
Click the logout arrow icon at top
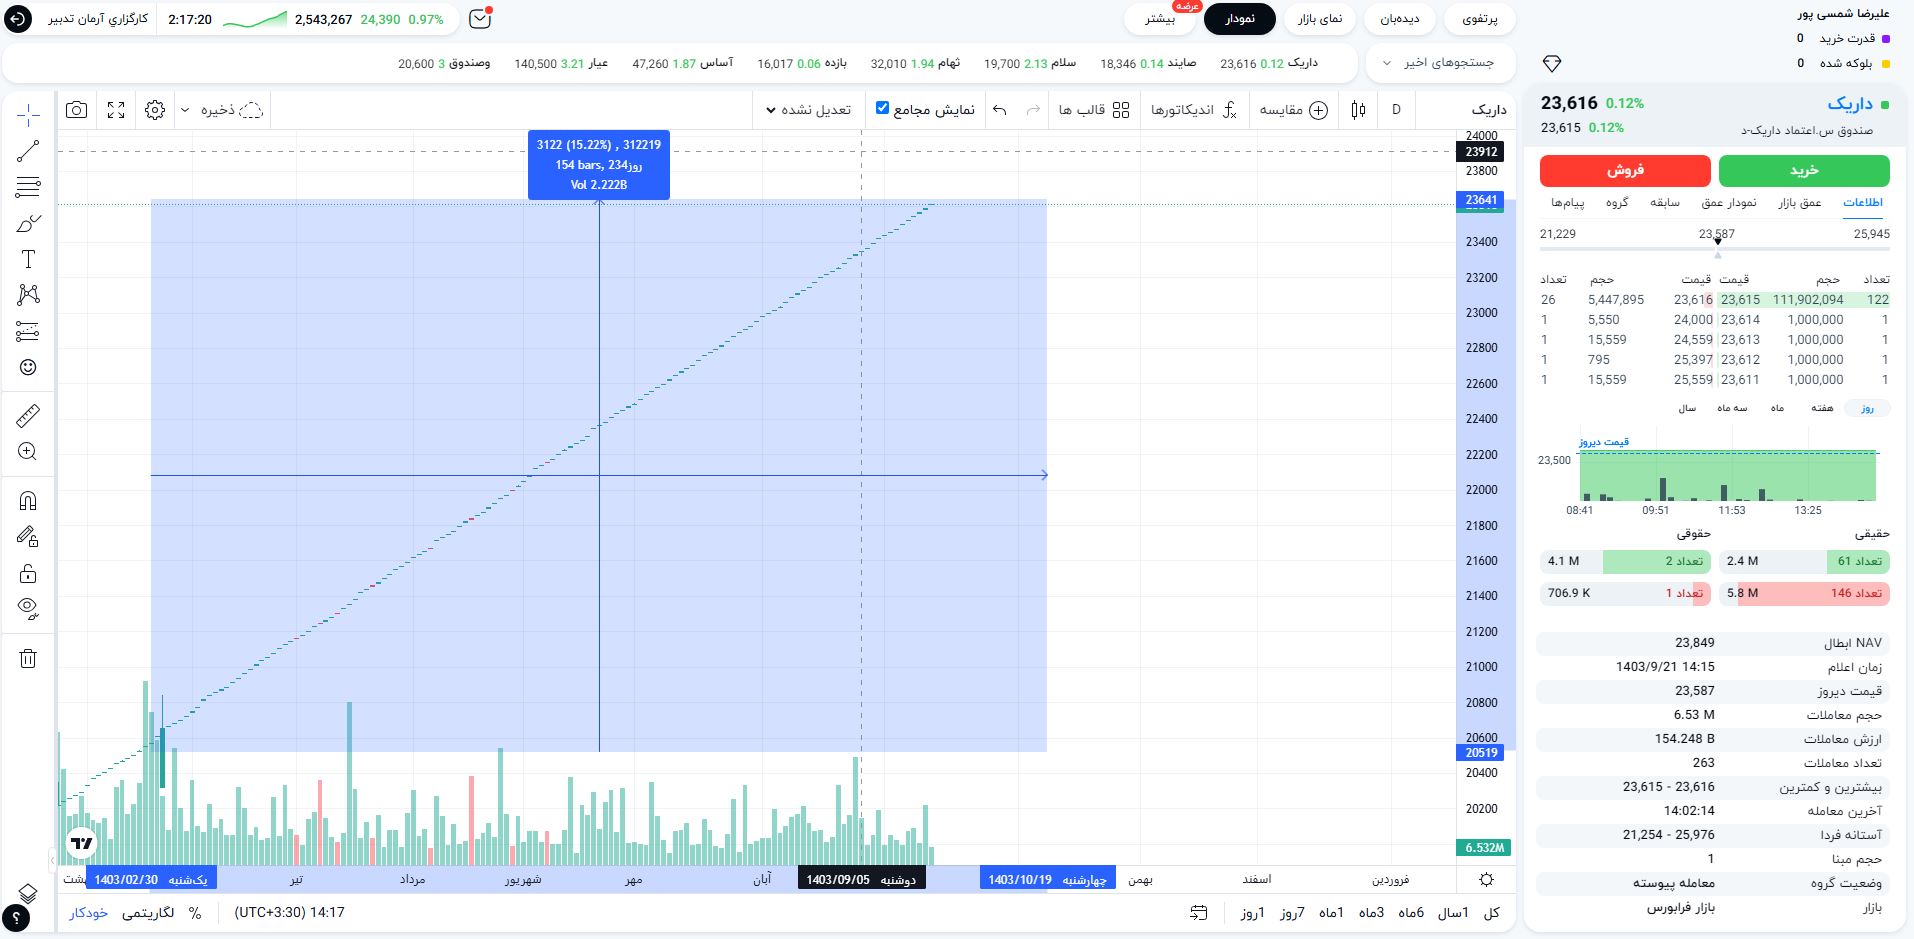19,19
